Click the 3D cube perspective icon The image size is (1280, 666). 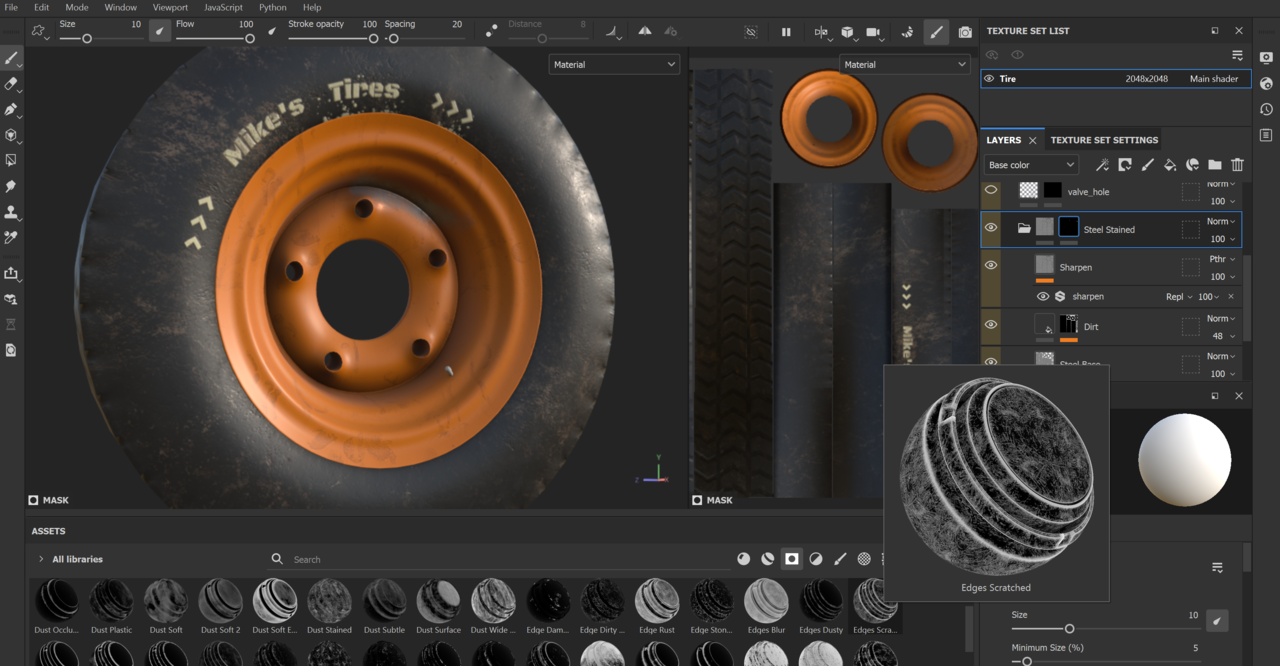848,32
